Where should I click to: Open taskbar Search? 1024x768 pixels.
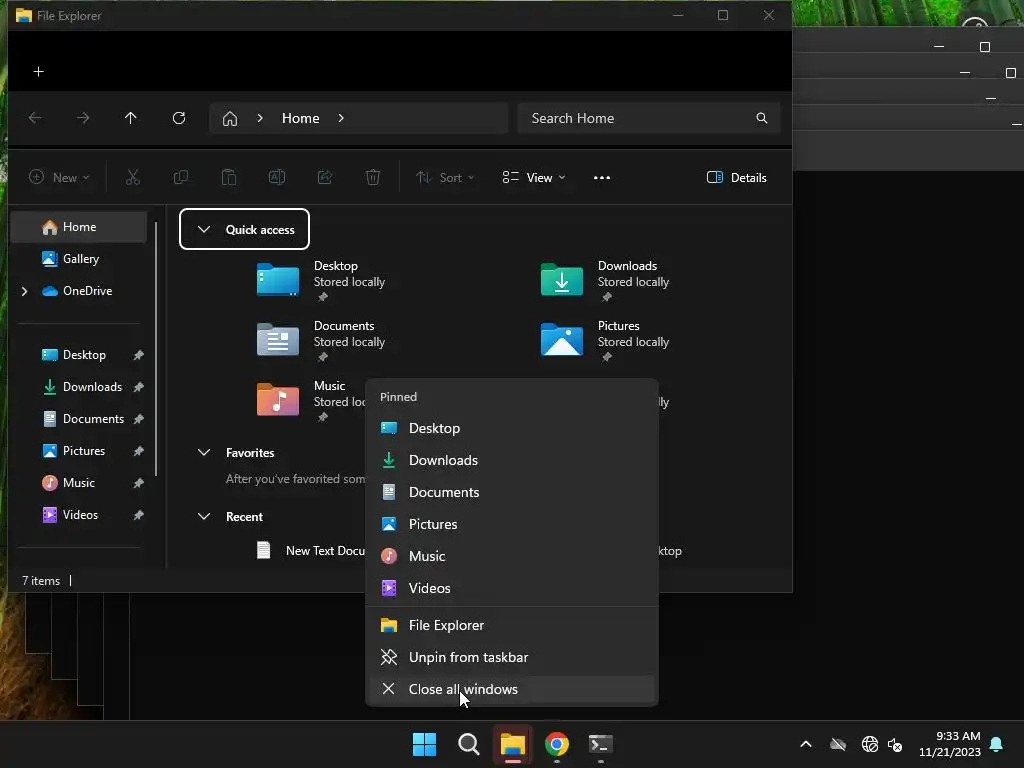pos(469,744)
